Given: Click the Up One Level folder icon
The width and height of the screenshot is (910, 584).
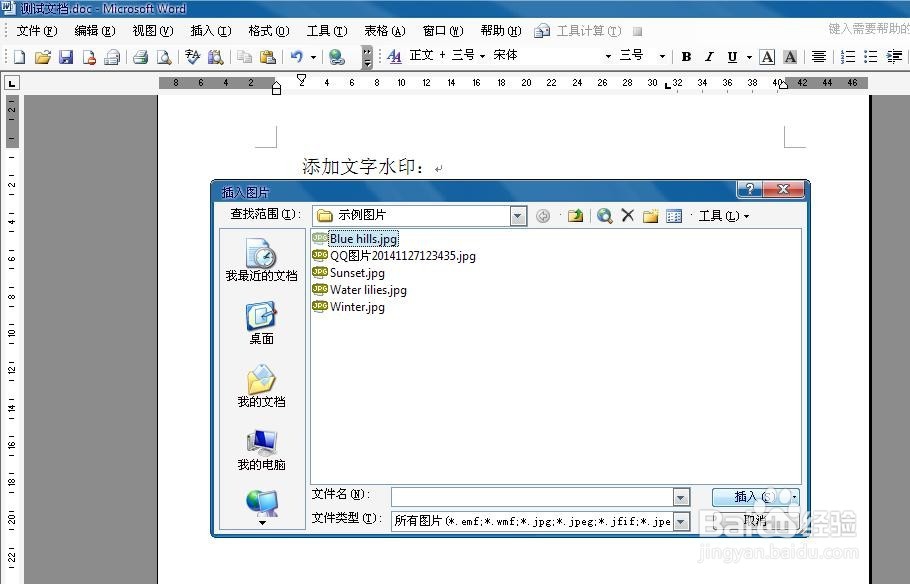Looking at the screenshot, I should 575,215.
